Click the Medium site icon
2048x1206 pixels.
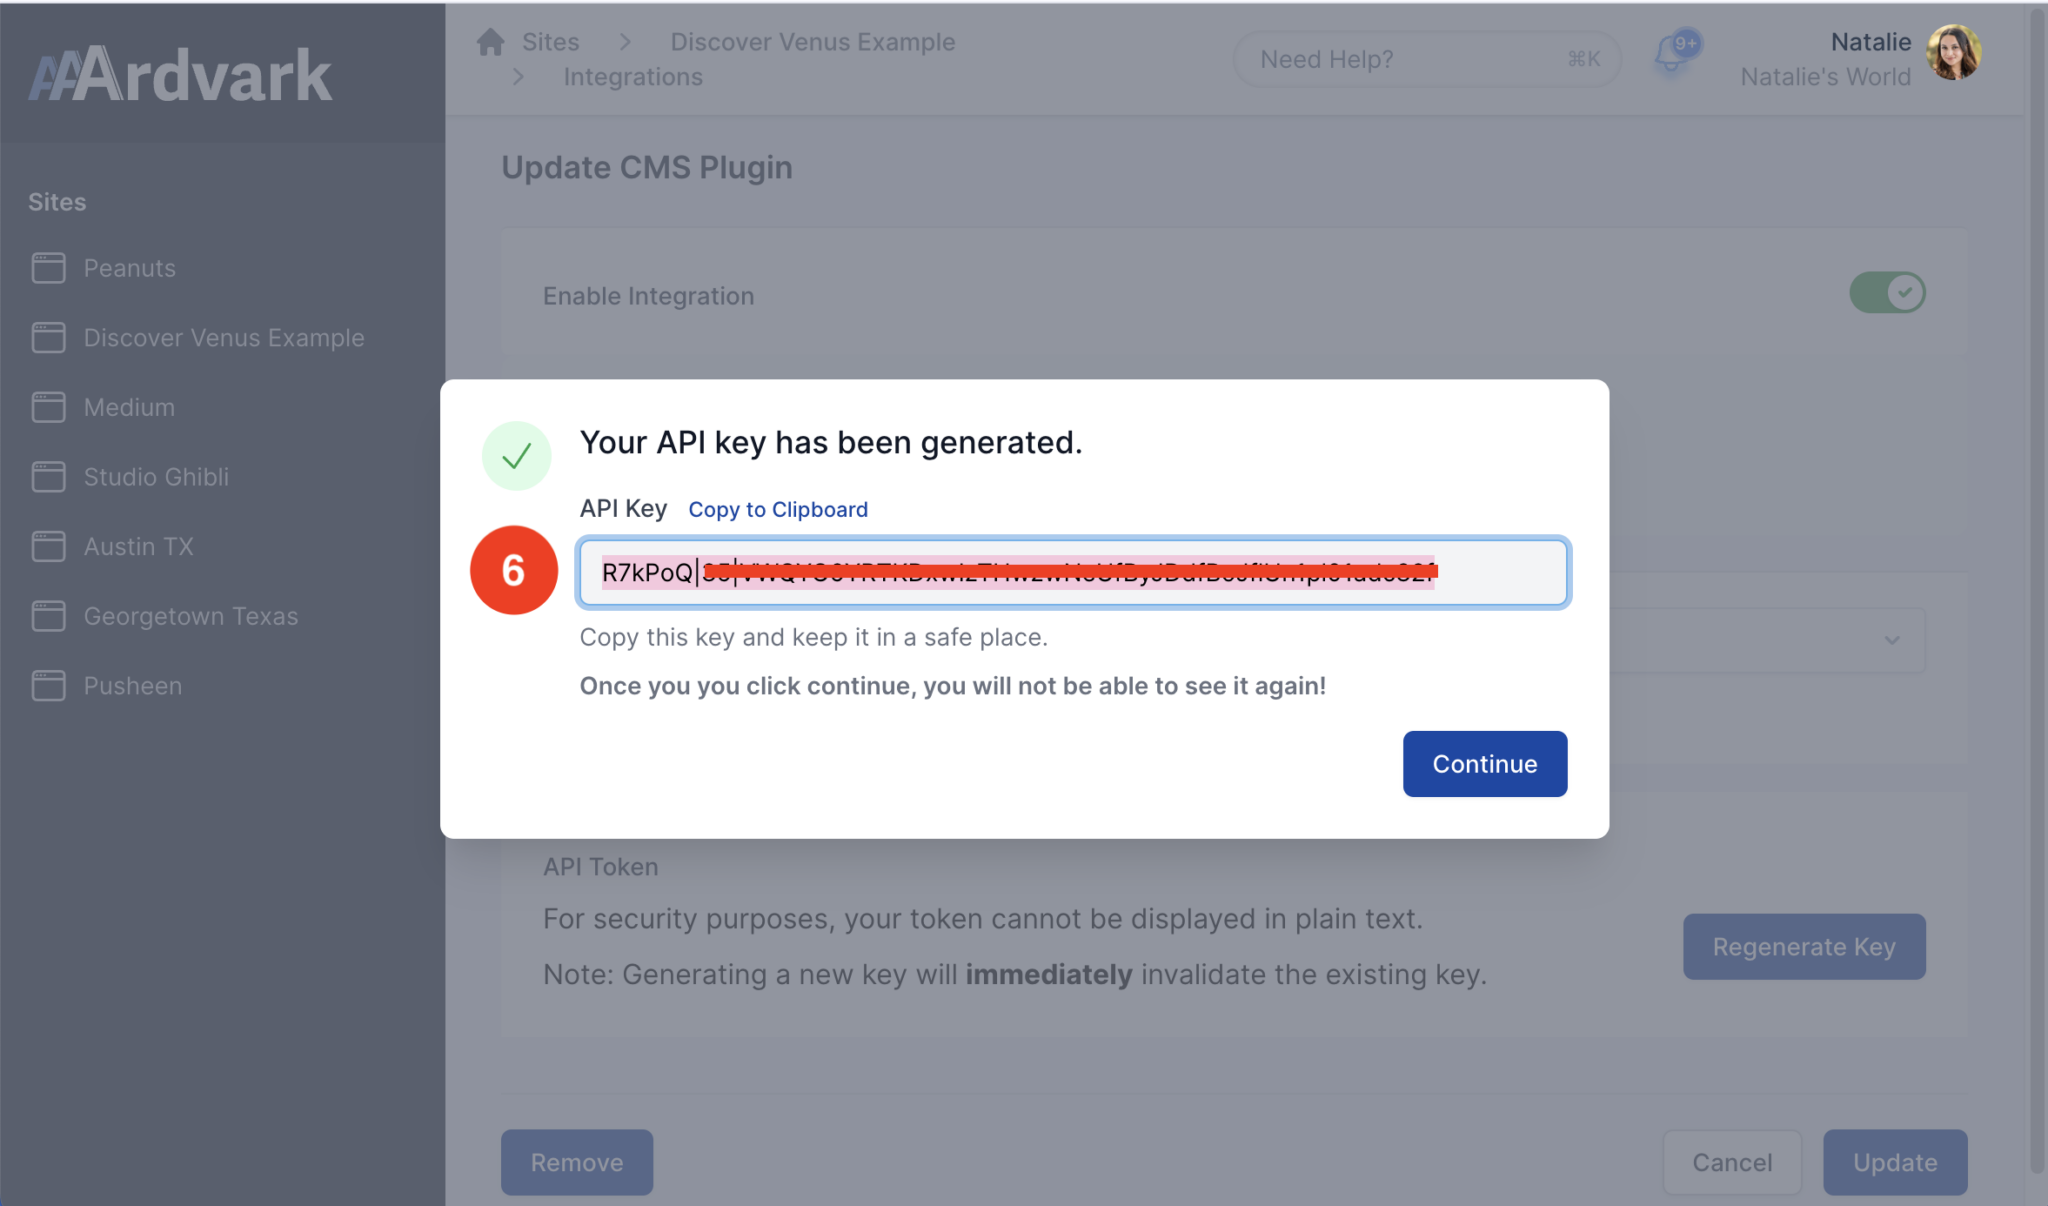pos(47,406)
